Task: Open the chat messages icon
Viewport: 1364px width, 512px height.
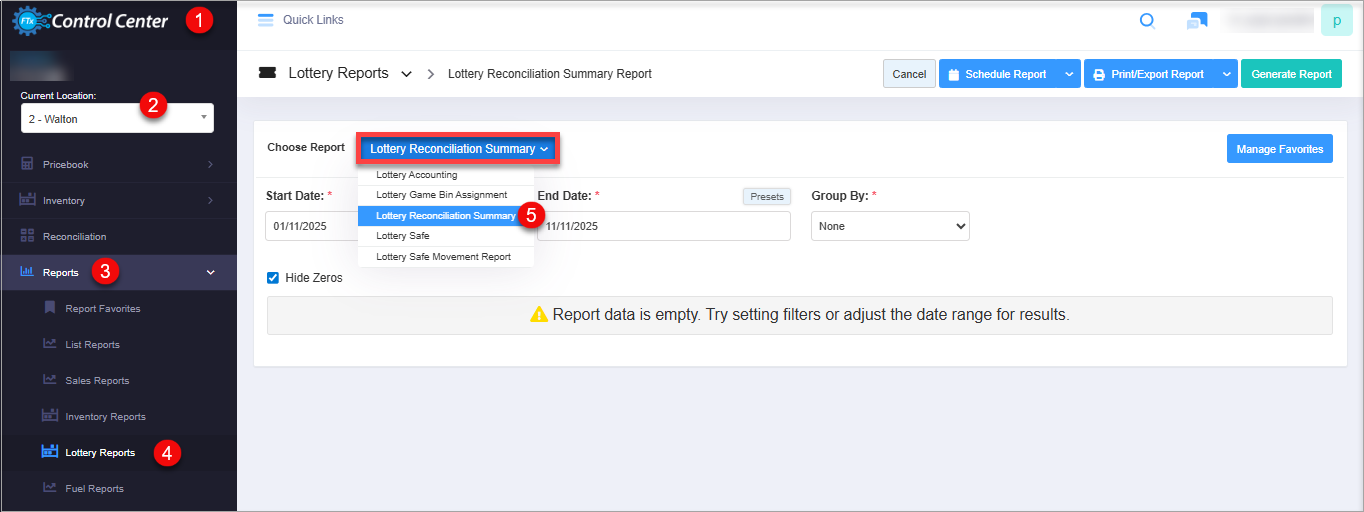Action: [1197, 21]
